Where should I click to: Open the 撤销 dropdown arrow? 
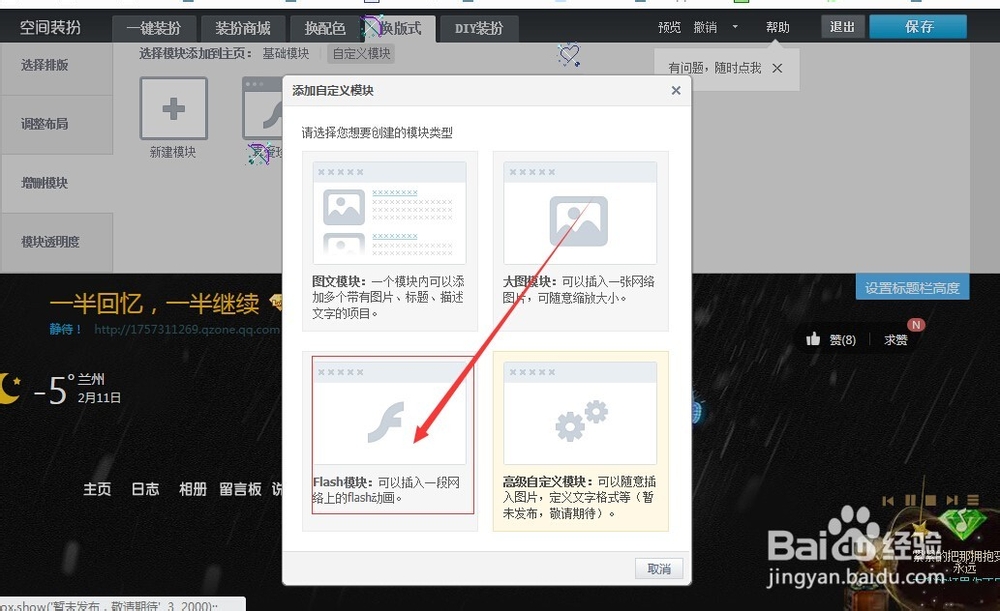coord(734,27)
